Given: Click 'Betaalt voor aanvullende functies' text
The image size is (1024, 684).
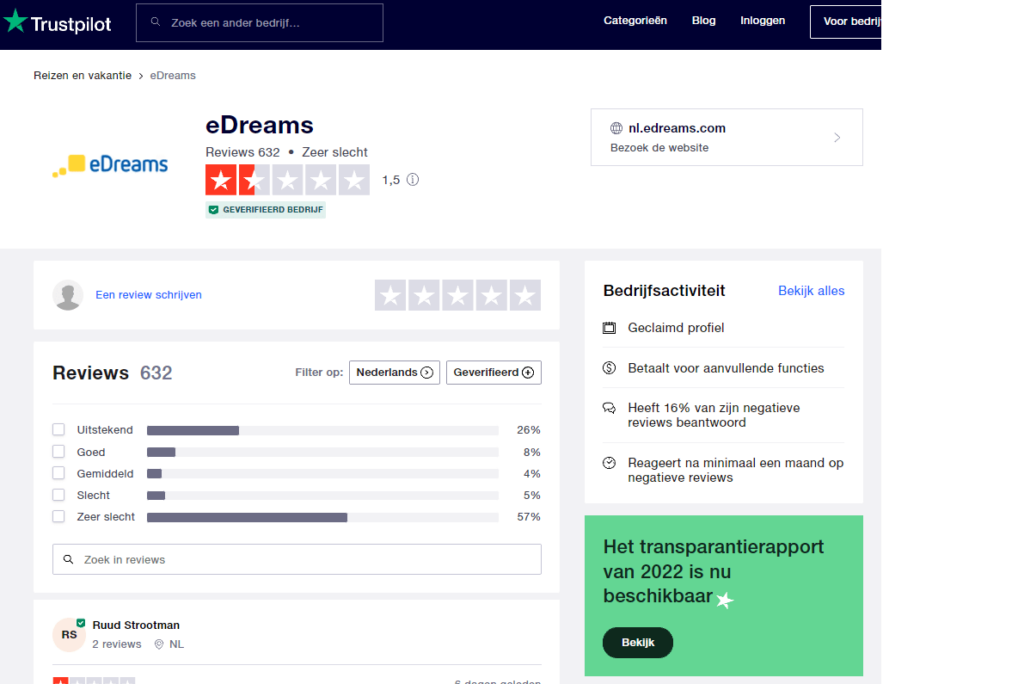Looking at the screenshot, I should (726, 368).
